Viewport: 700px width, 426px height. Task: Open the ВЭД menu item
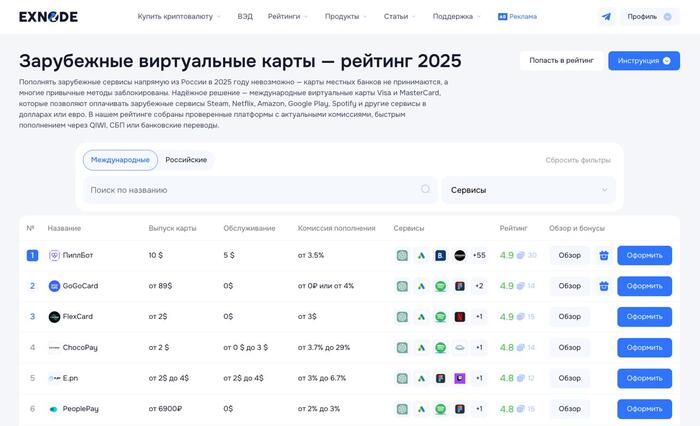pos(245,17)
